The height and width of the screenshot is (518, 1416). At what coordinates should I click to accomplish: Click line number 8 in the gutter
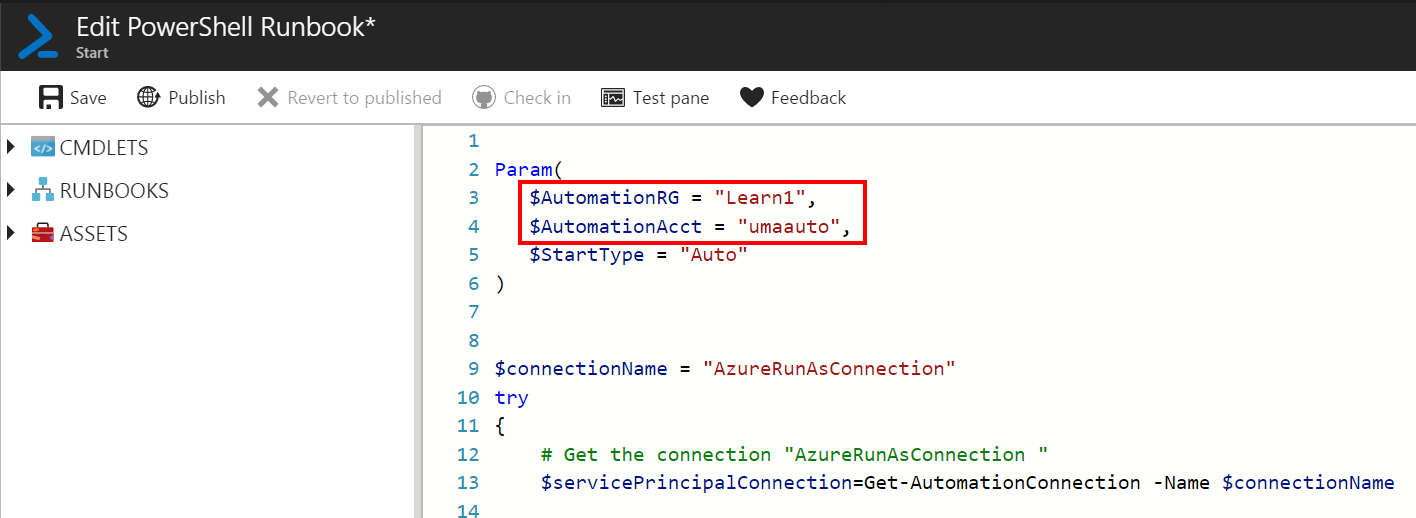(473, 340)
